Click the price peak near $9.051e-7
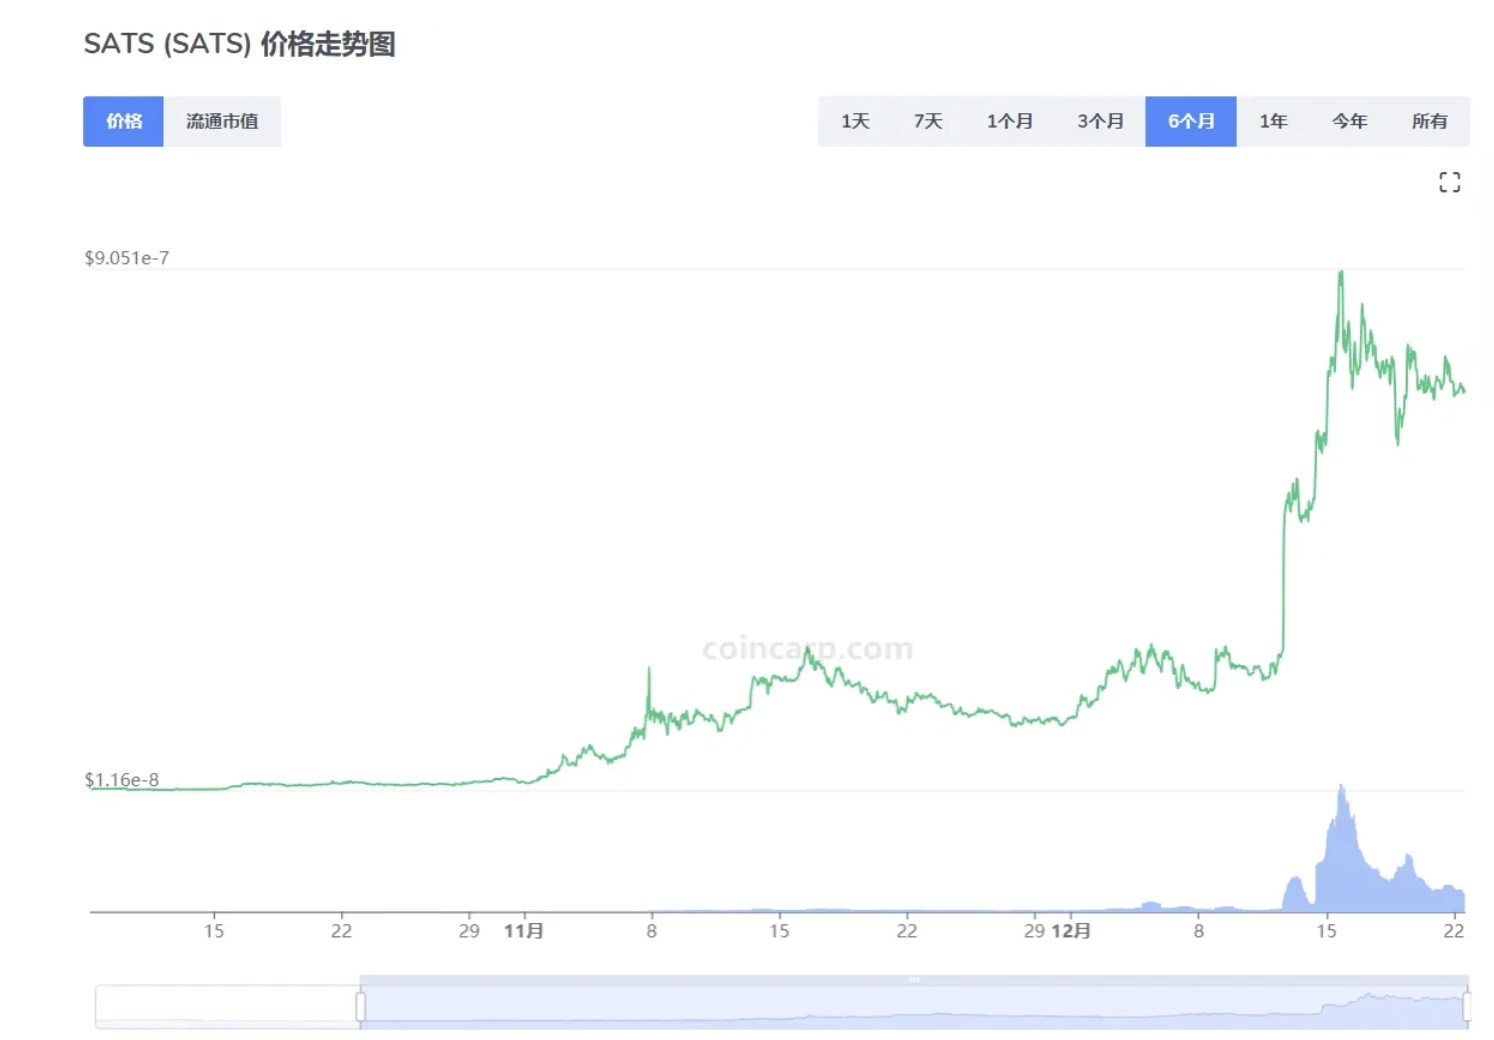 click(x=1341, y=273)
